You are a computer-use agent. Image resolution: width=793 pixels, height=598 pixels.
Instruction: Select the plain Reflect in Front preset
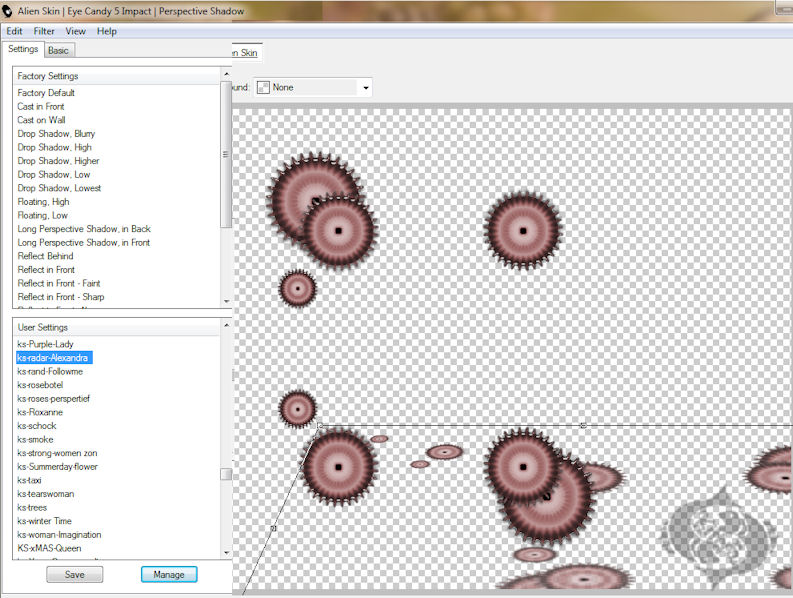coord(46,270)
